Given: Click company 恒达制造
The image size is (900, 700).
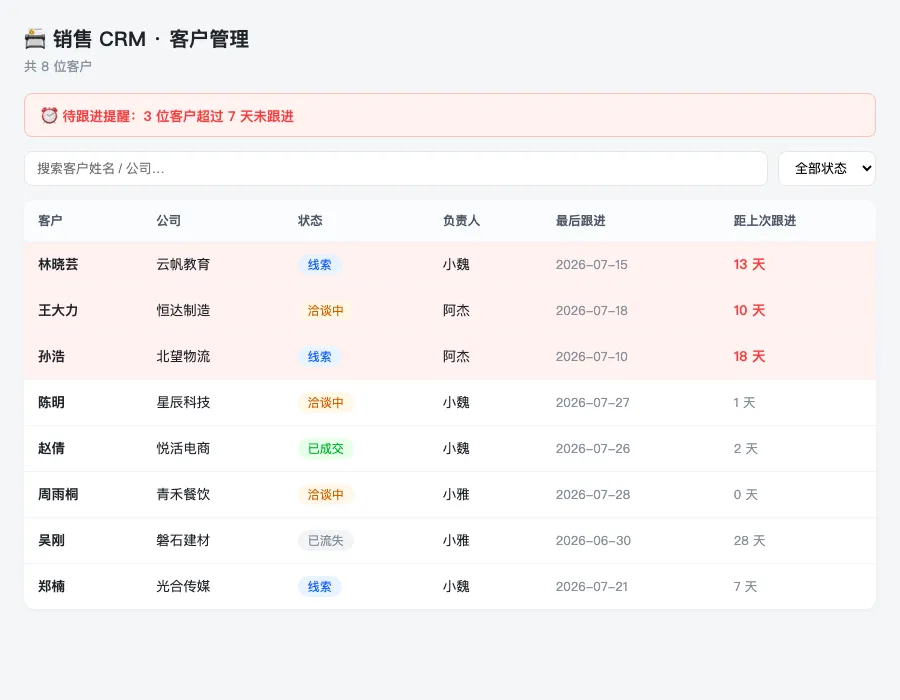Looking at the screenshot, I should [183, 310].
